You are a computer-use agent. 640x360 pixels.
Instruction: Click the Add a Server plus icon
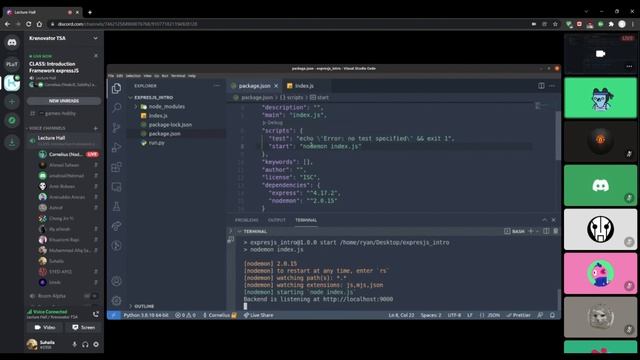coord(12,102)
